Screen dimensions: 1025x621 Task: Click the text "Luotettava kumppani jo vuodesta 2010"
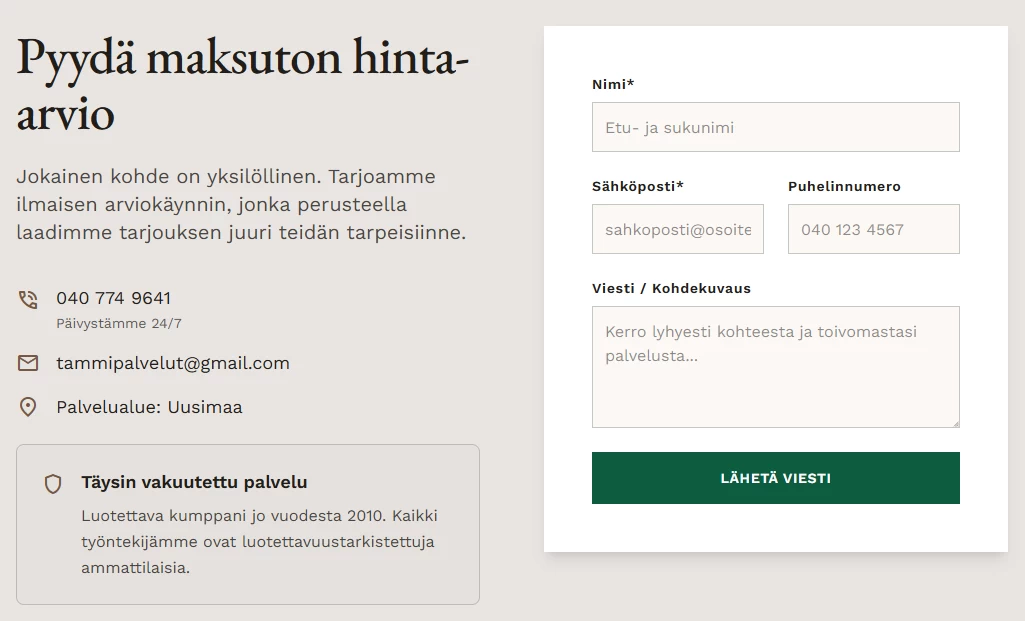click(234, 515)
